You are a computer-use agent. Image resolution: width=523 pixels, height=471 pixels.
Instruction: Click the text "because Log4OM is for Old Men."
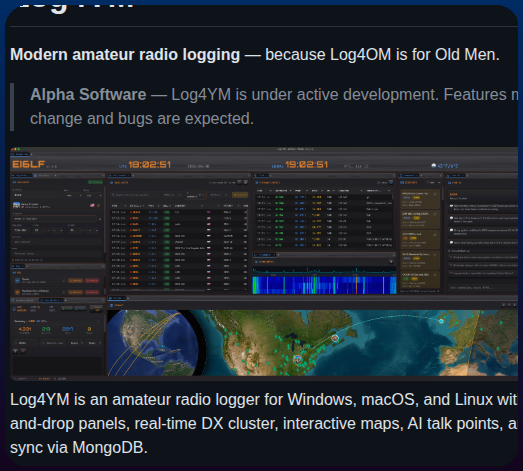pyautogui.click(x=382, y=55)
